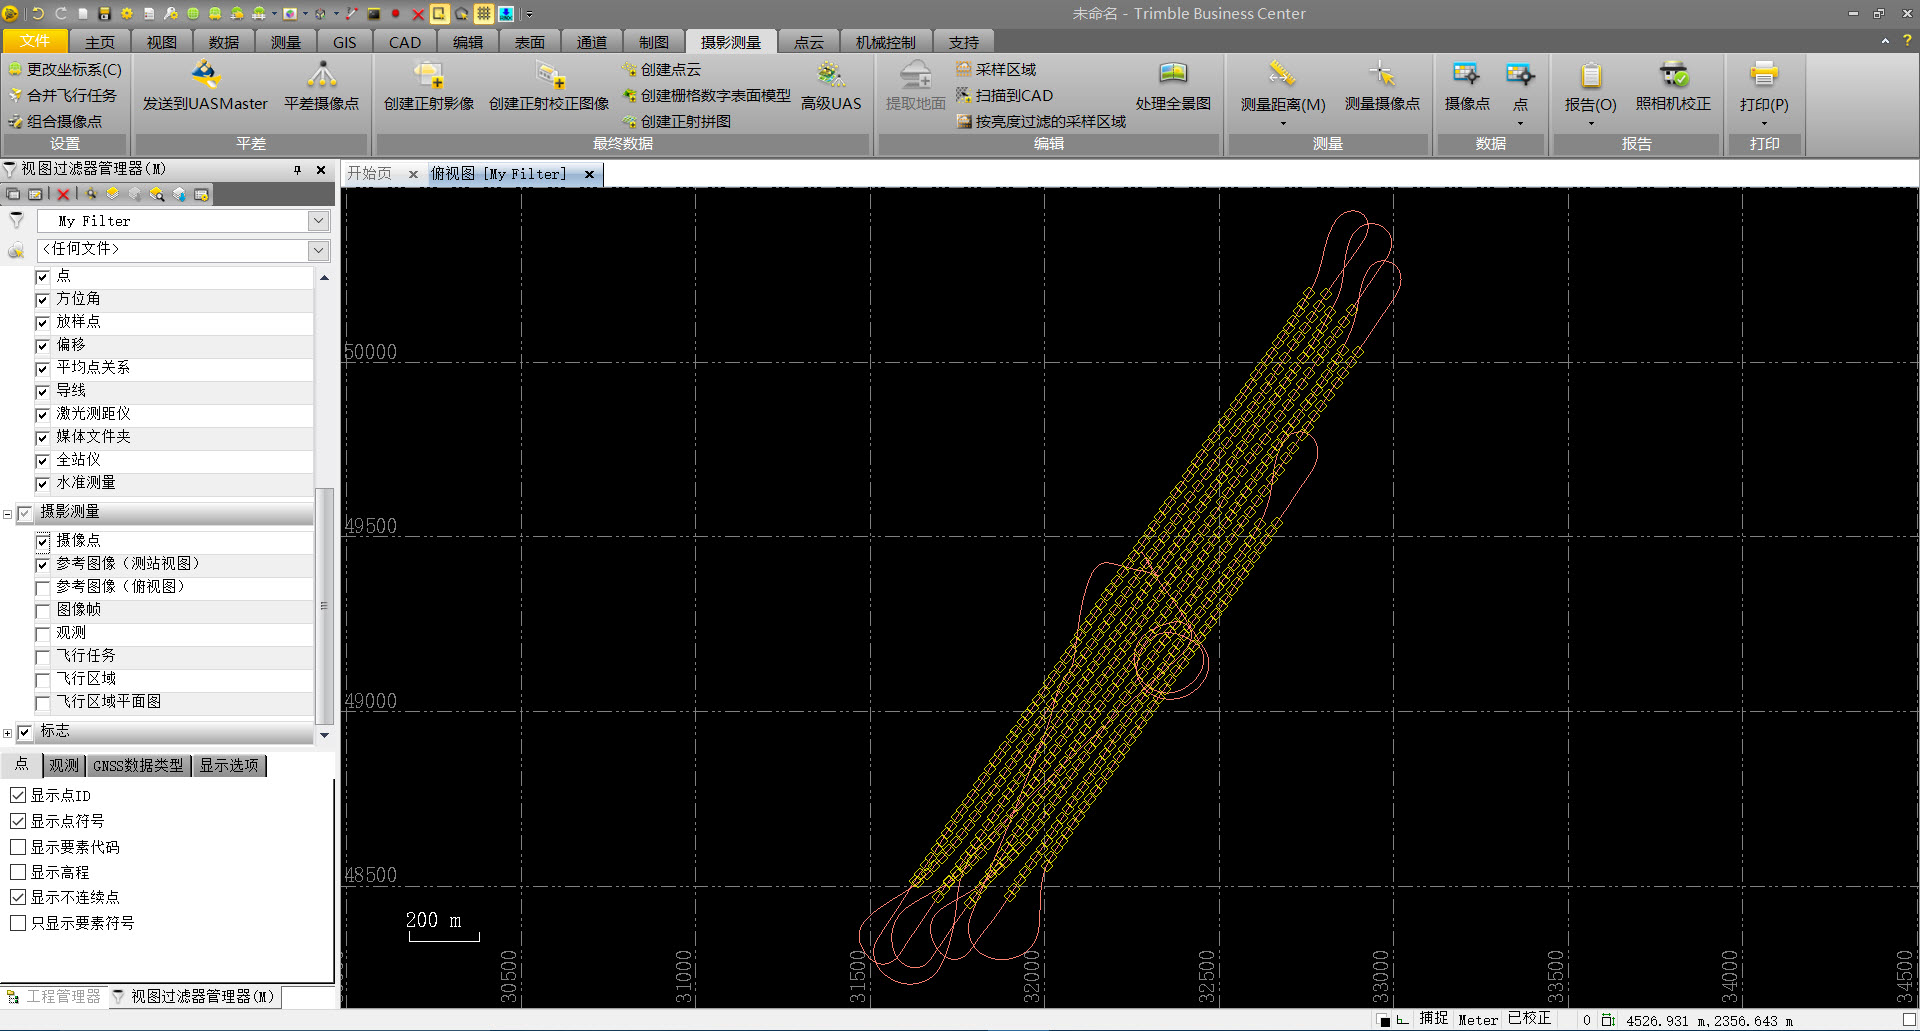Collapse the 摄影测量 tree group

[x=7, y=514]
